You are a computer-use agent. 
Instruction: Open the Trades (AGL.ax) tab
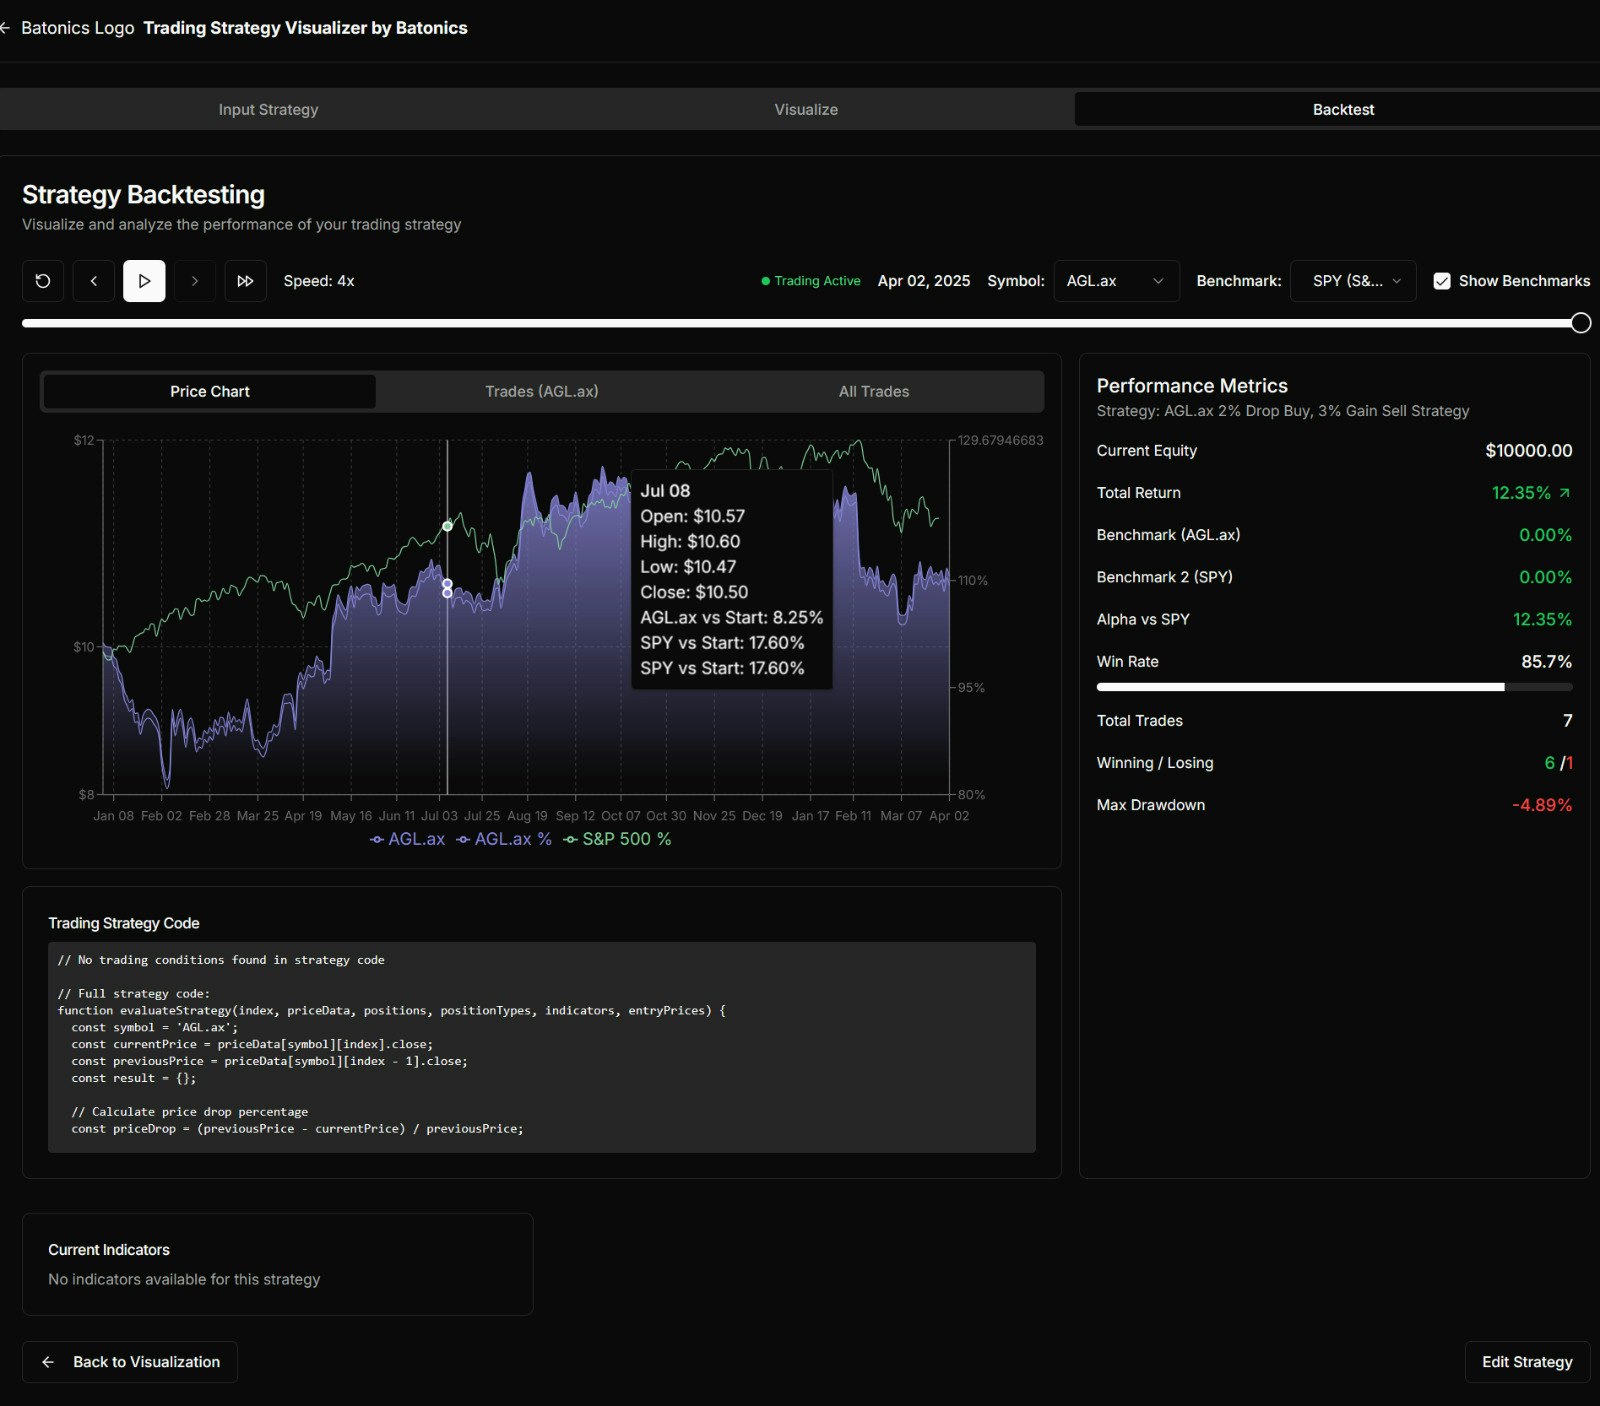pyautogui.click(x=542, y=391)
